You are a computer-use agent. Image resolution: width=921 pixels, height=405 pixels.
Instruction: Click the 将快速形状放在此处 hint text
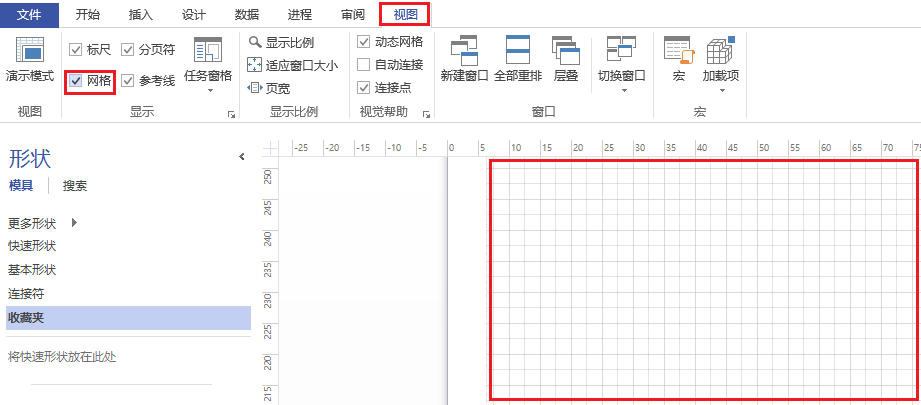62,356
